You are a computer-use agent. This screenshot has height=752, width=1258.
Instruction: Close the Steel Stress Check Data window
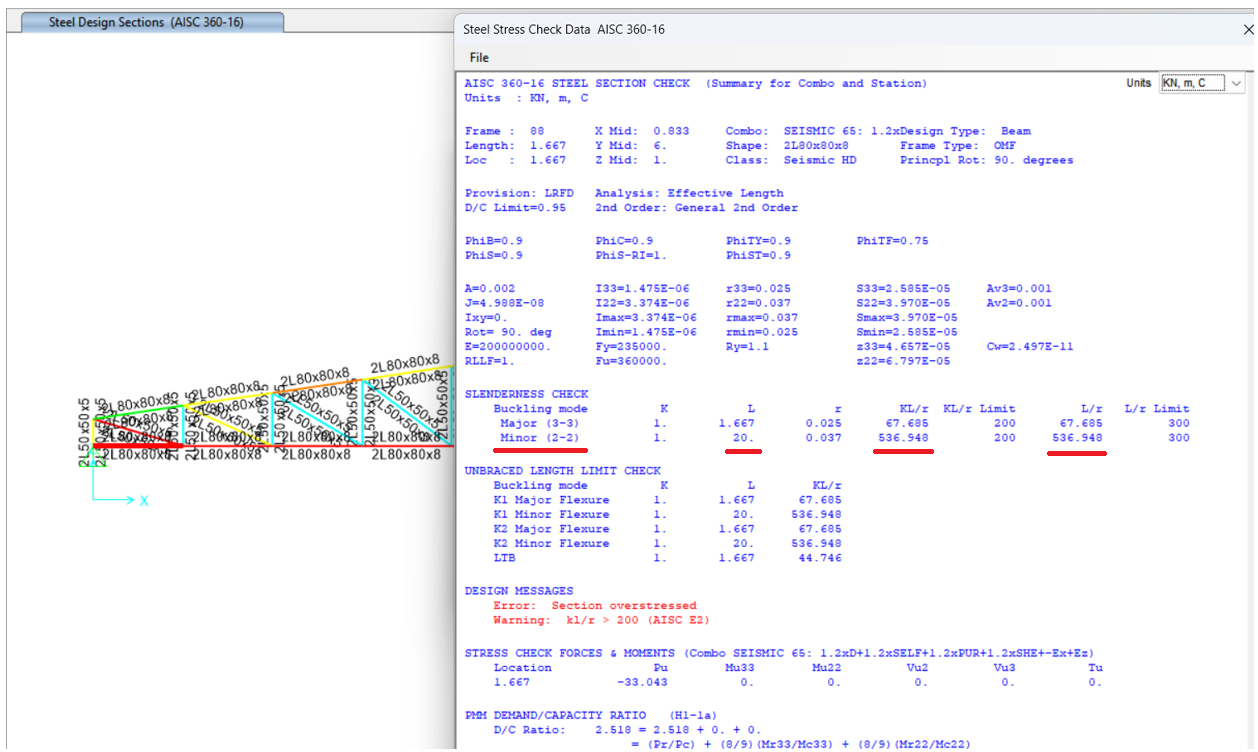point(1247,30)
